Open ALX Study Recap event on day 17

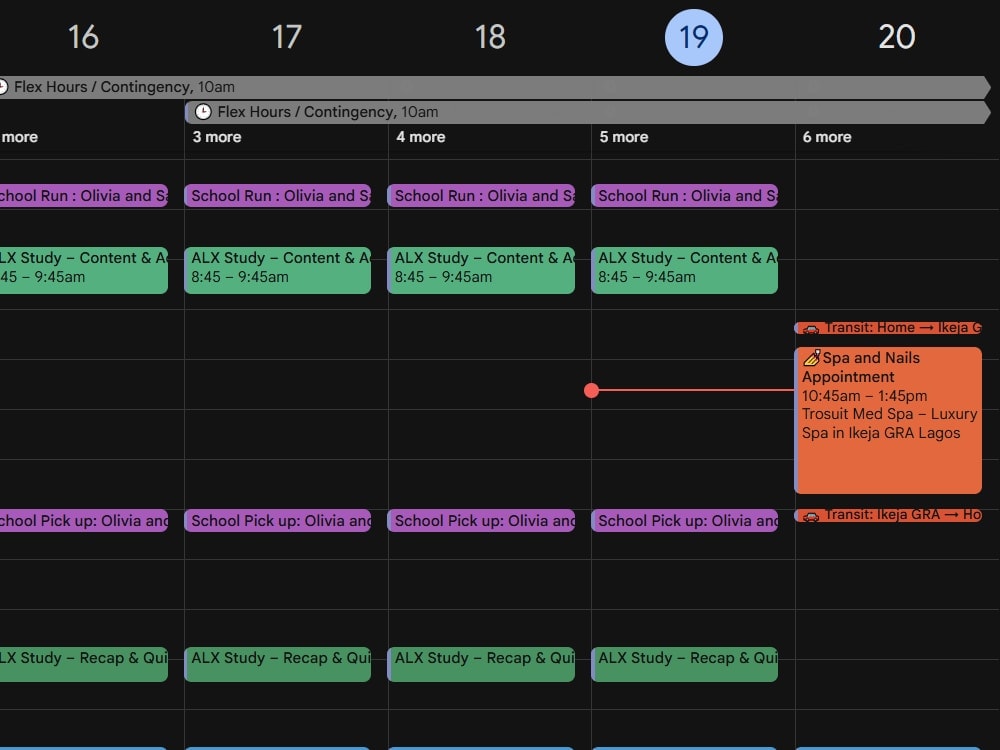[277, 665]
